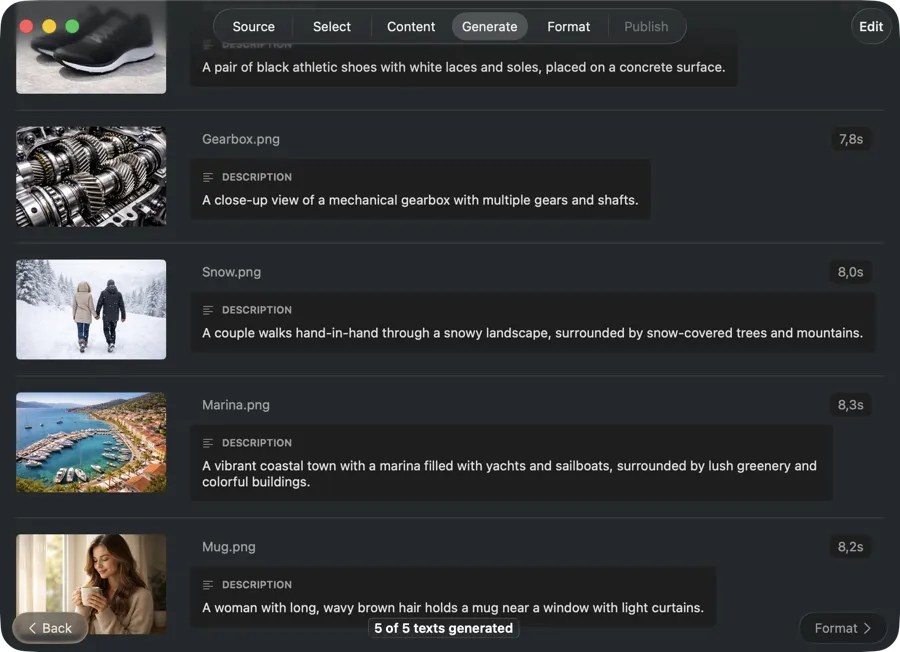Screen dimensions: 900x652
Task: Click the Publish step
Action: coord(646,26)
